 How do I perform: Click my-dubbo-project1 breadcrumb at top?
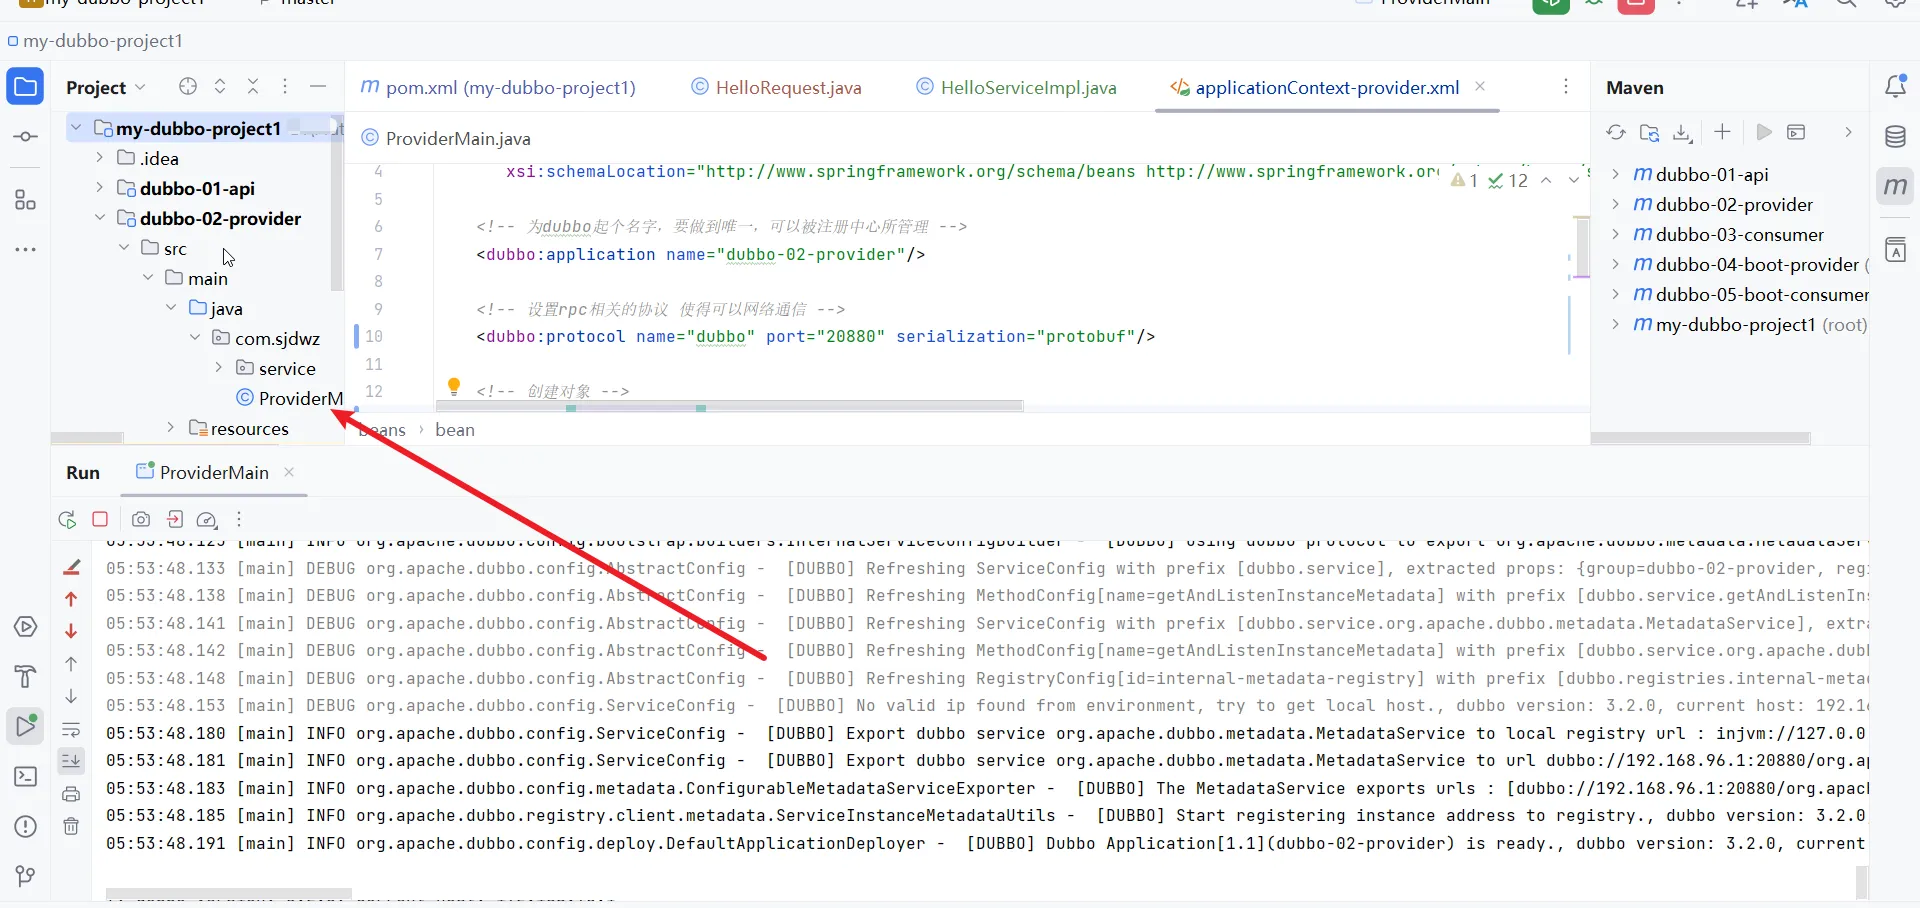[102, 41]
